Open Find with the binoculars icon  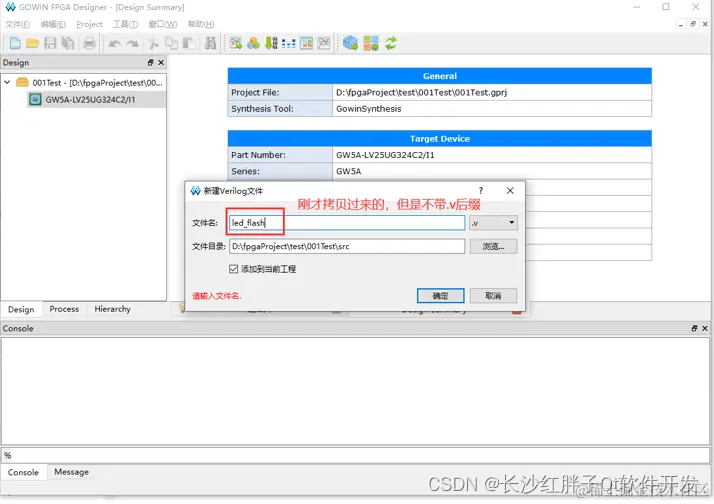(210, 43)
